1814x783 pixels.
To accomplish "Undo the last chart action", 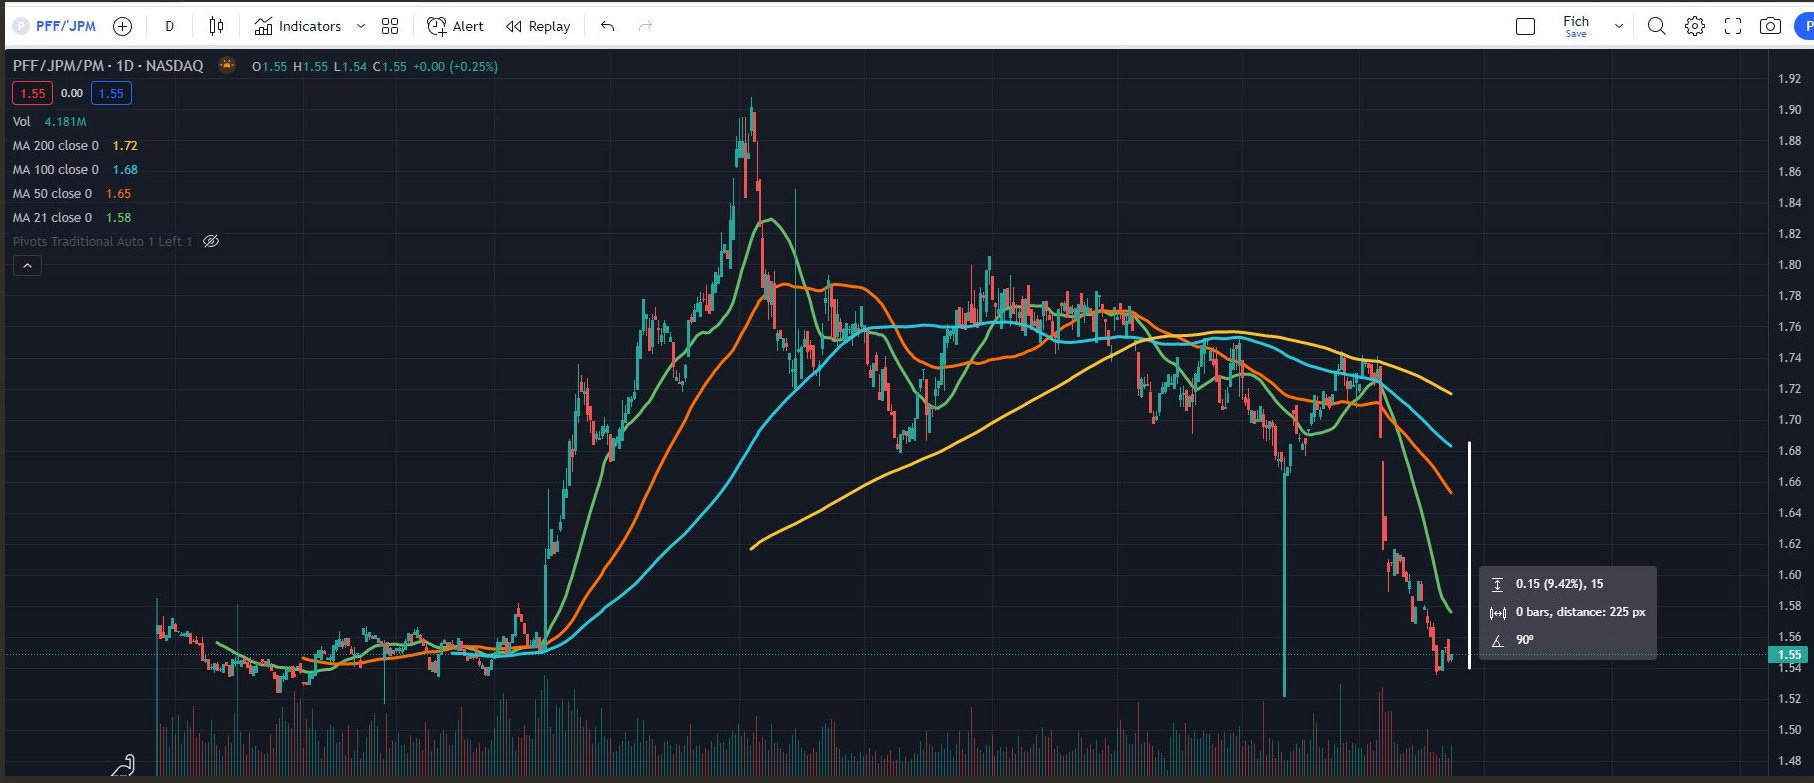I will pos(607,26).
